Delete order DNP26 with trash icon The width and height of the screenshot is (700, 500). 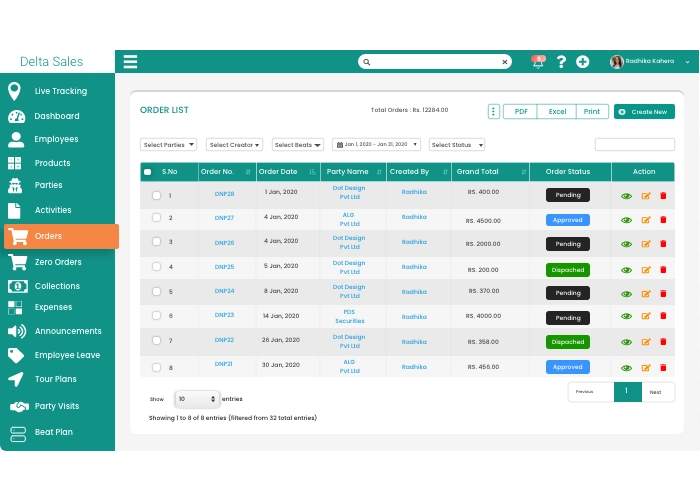(x=662, y=244)
